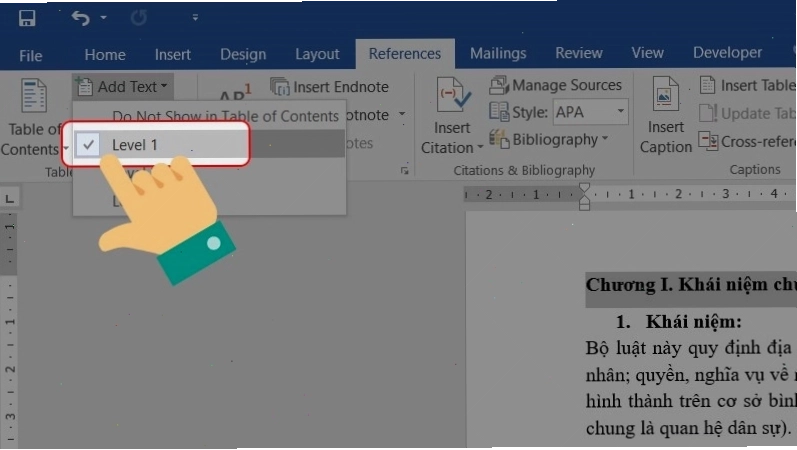Select Do Not Show in Table of Contents
This screenshot has width=797, height=450.
point(225,116)
